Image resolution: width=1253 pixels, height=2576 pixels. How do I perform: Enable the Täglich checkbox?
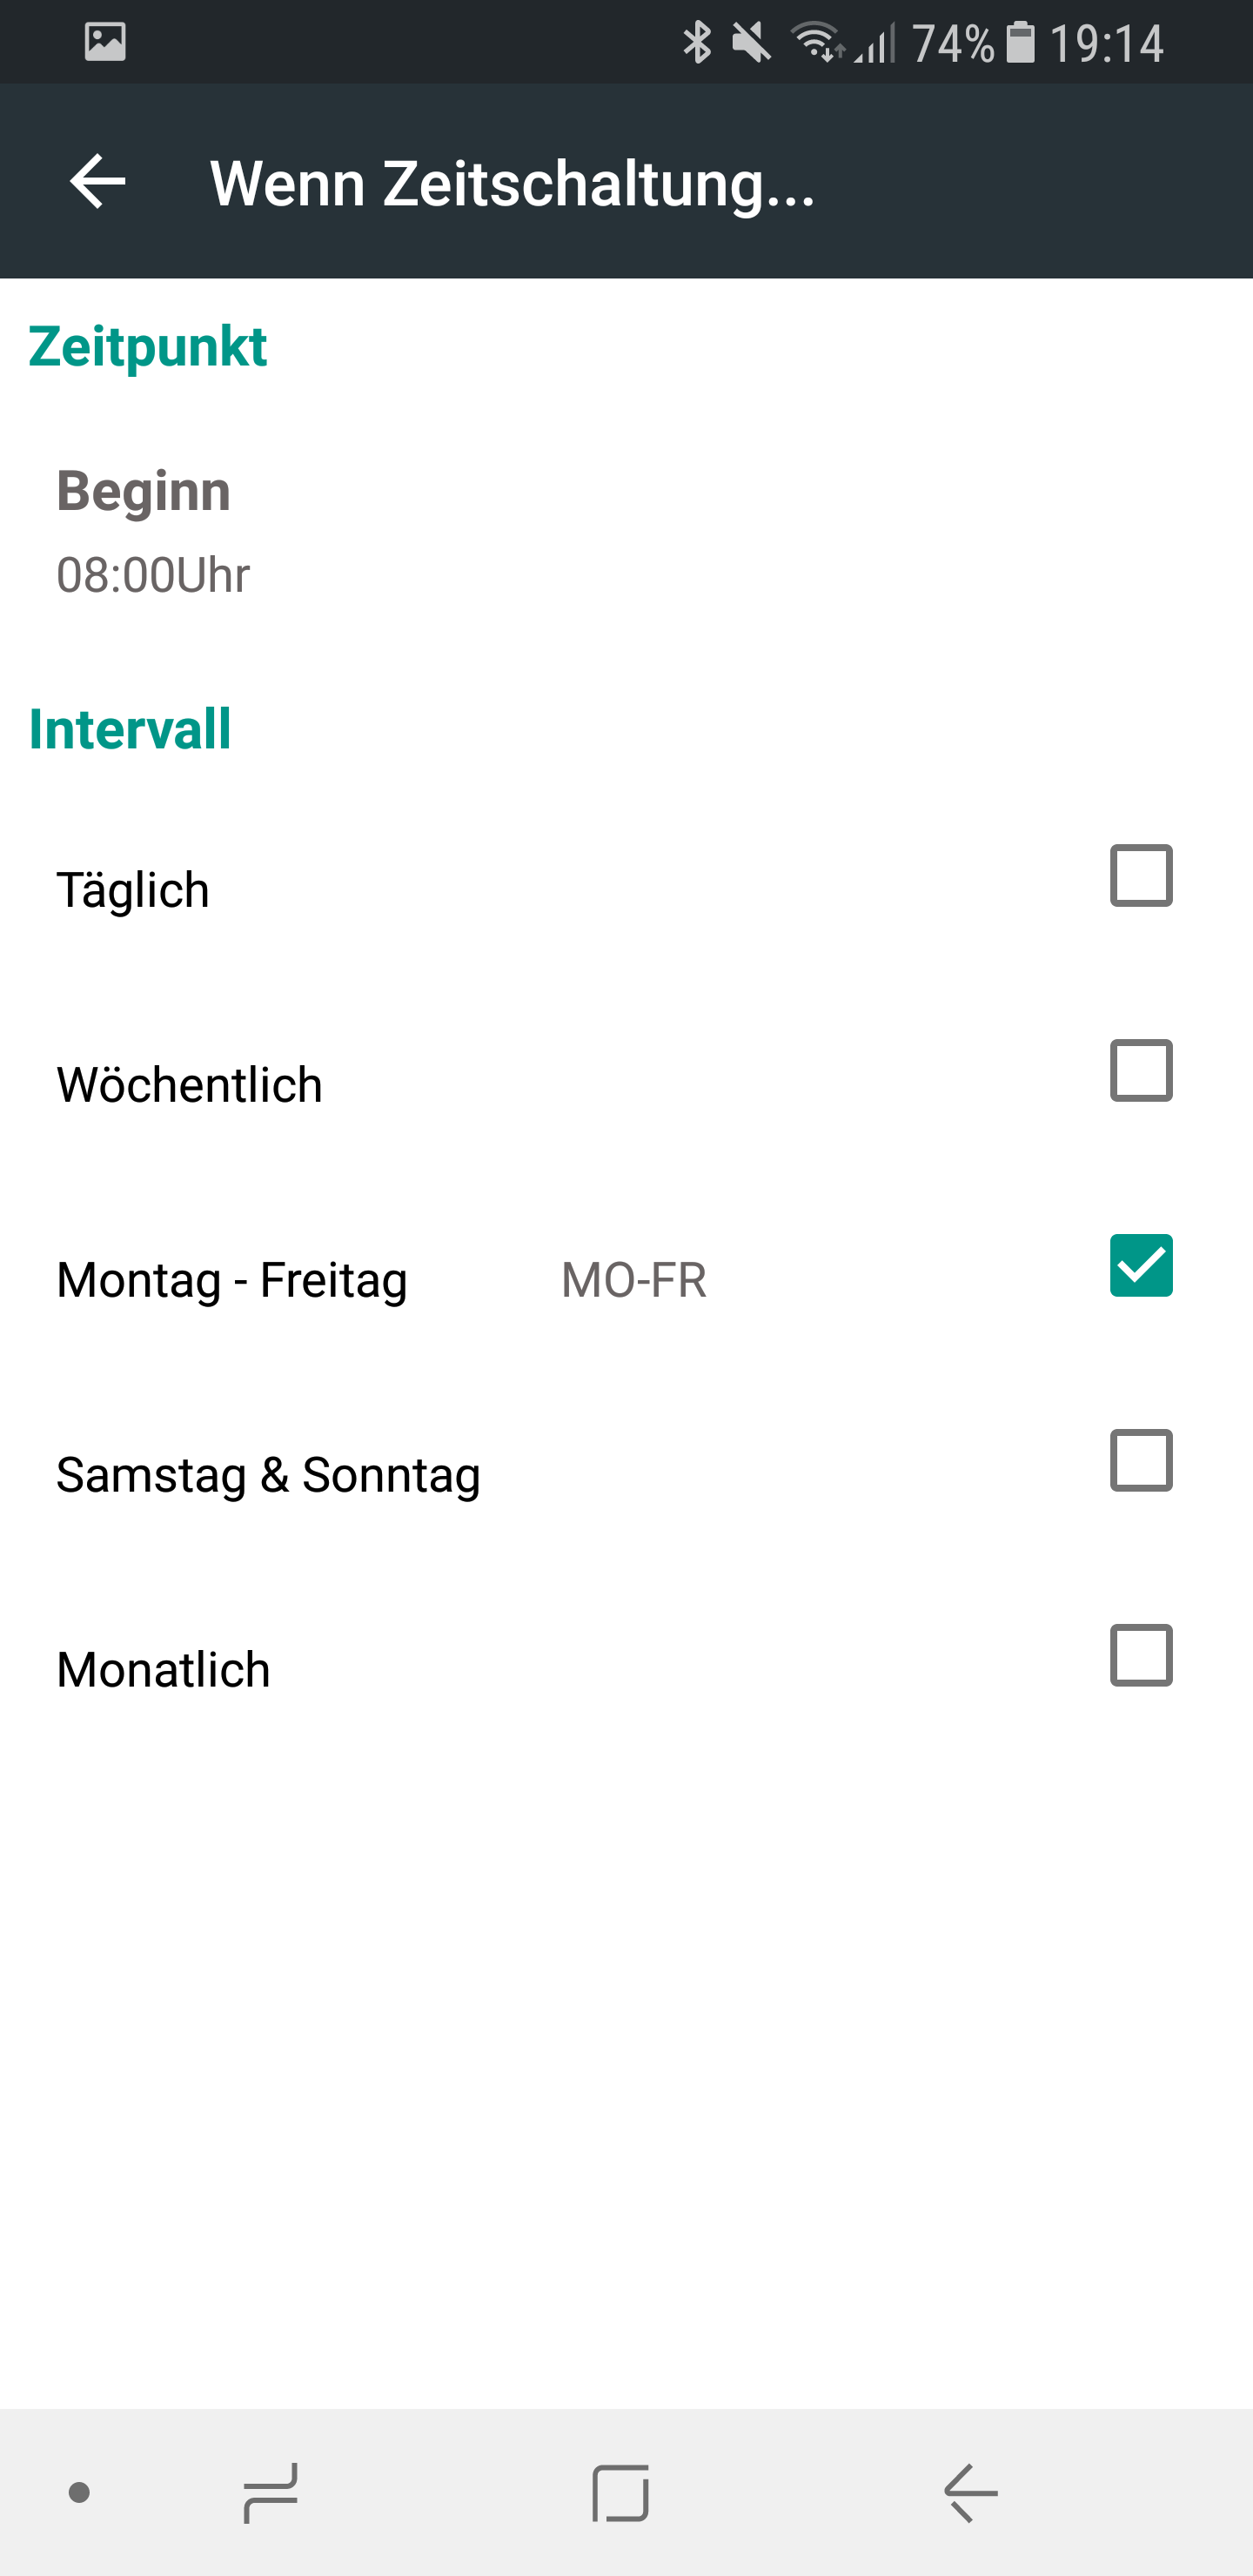pyautogui.click(x=1141, y=876)
